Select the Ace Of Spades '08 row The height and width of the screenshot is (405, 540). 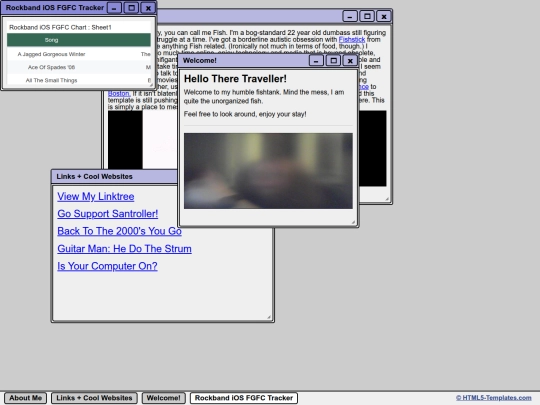79,67
